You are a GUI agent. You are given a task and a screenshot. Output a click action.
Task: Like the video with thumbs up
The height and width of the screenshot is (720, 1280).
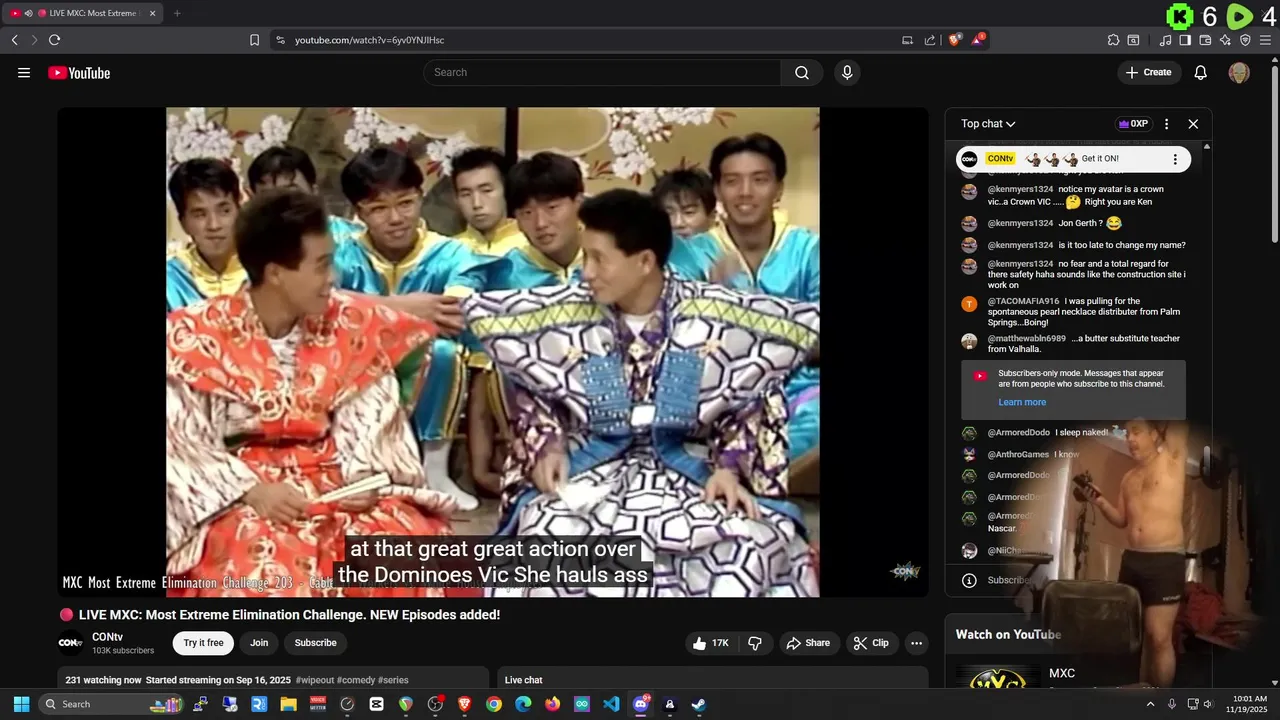click(x=700, y=643)
